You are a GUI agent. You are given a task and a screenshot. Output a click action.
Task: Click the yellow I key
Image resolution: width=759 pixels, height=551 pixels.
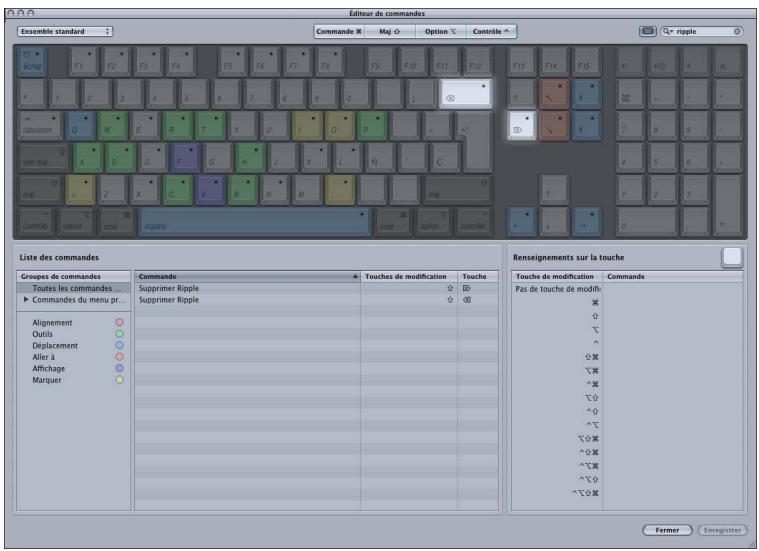point(307,126)
